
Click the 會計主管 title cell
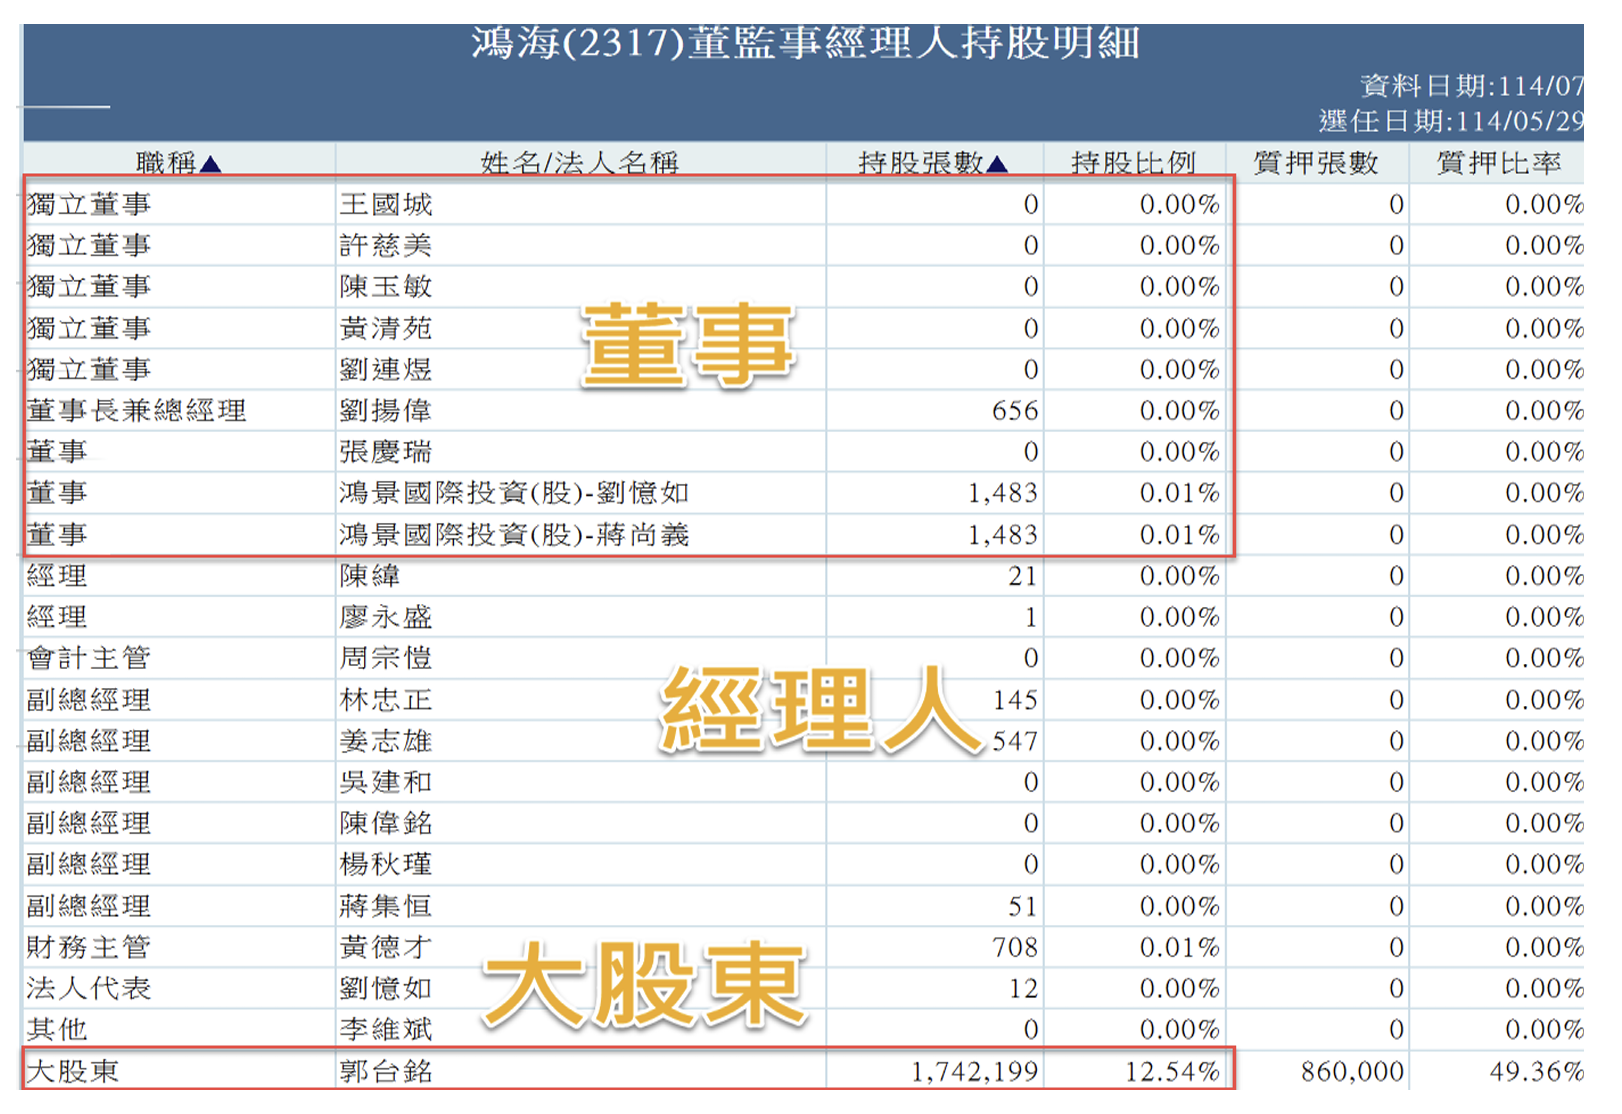89,658
